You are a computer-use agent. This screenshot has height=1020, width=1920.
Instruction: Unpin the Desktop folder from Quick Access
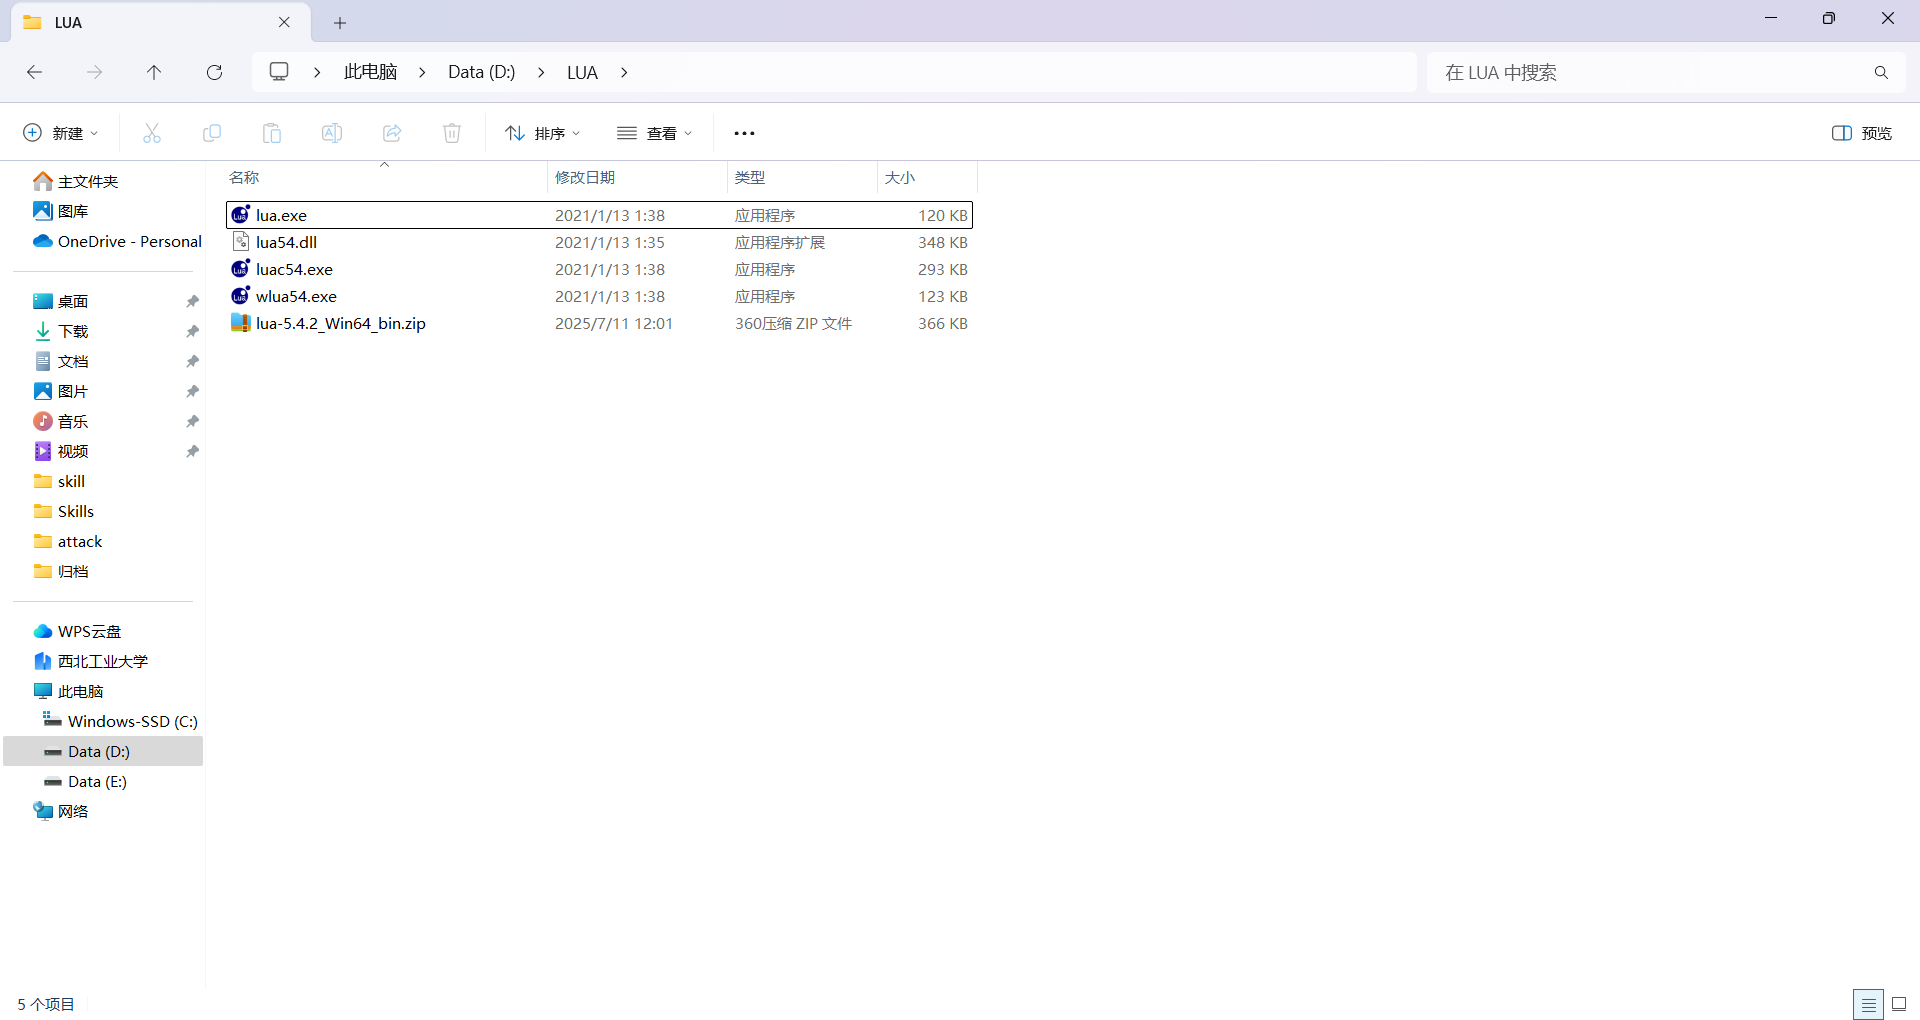click(x=192, y=301)
